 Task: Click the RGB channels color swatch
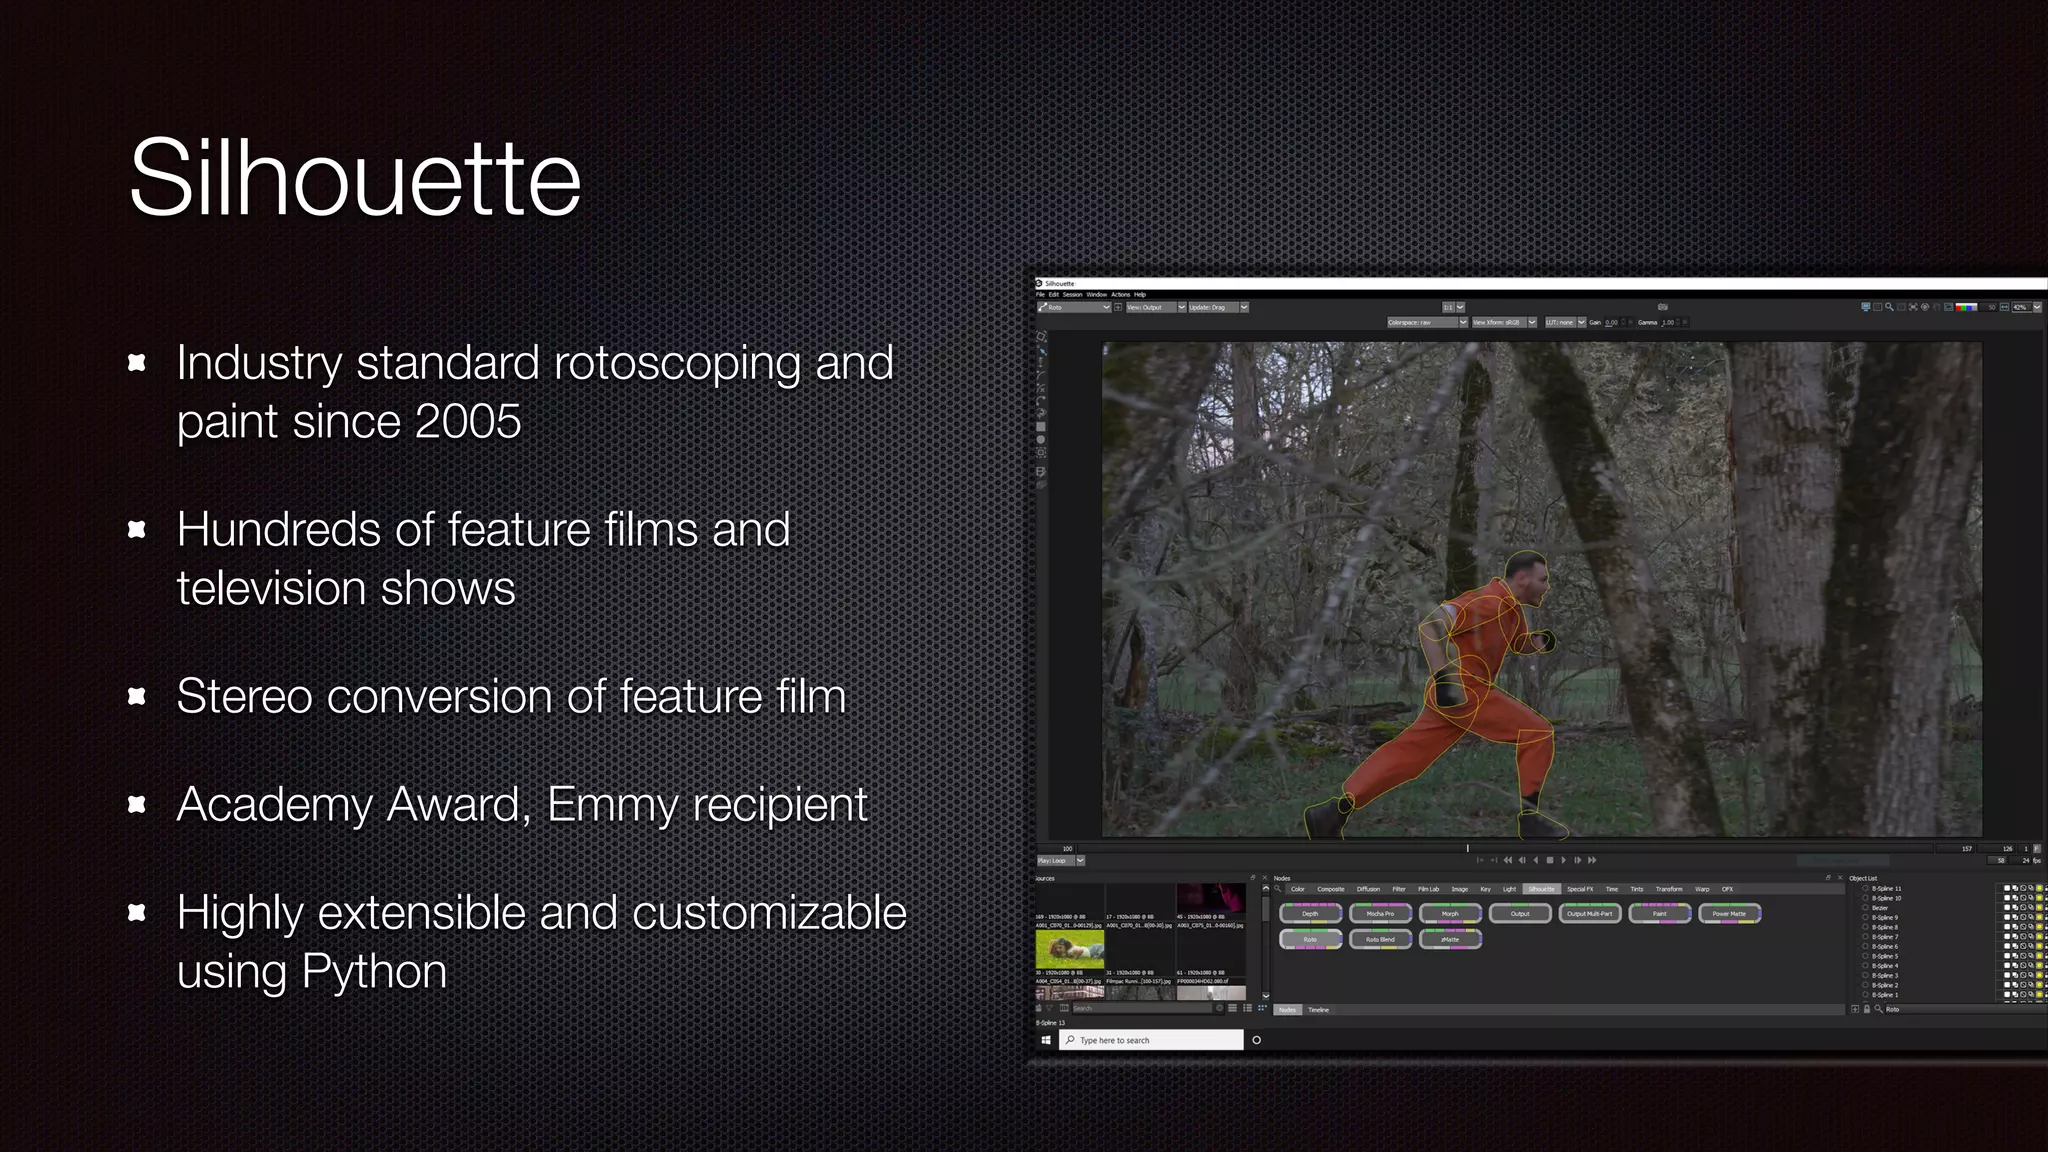(x=1966, y=307)
